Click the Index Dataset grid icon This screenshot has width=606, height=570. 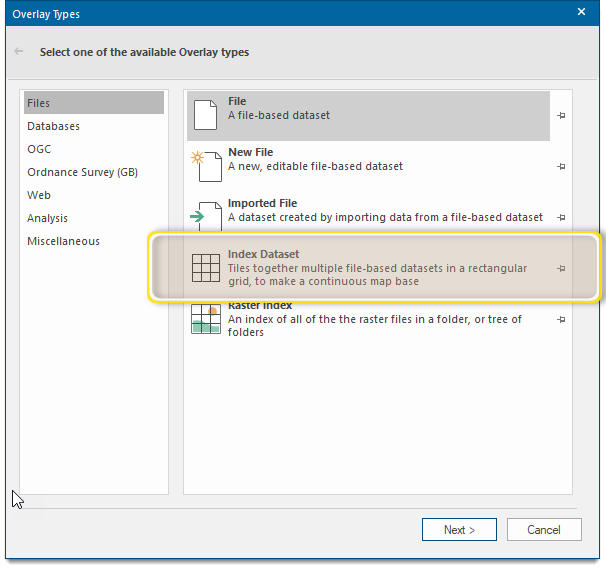(206, 268)
